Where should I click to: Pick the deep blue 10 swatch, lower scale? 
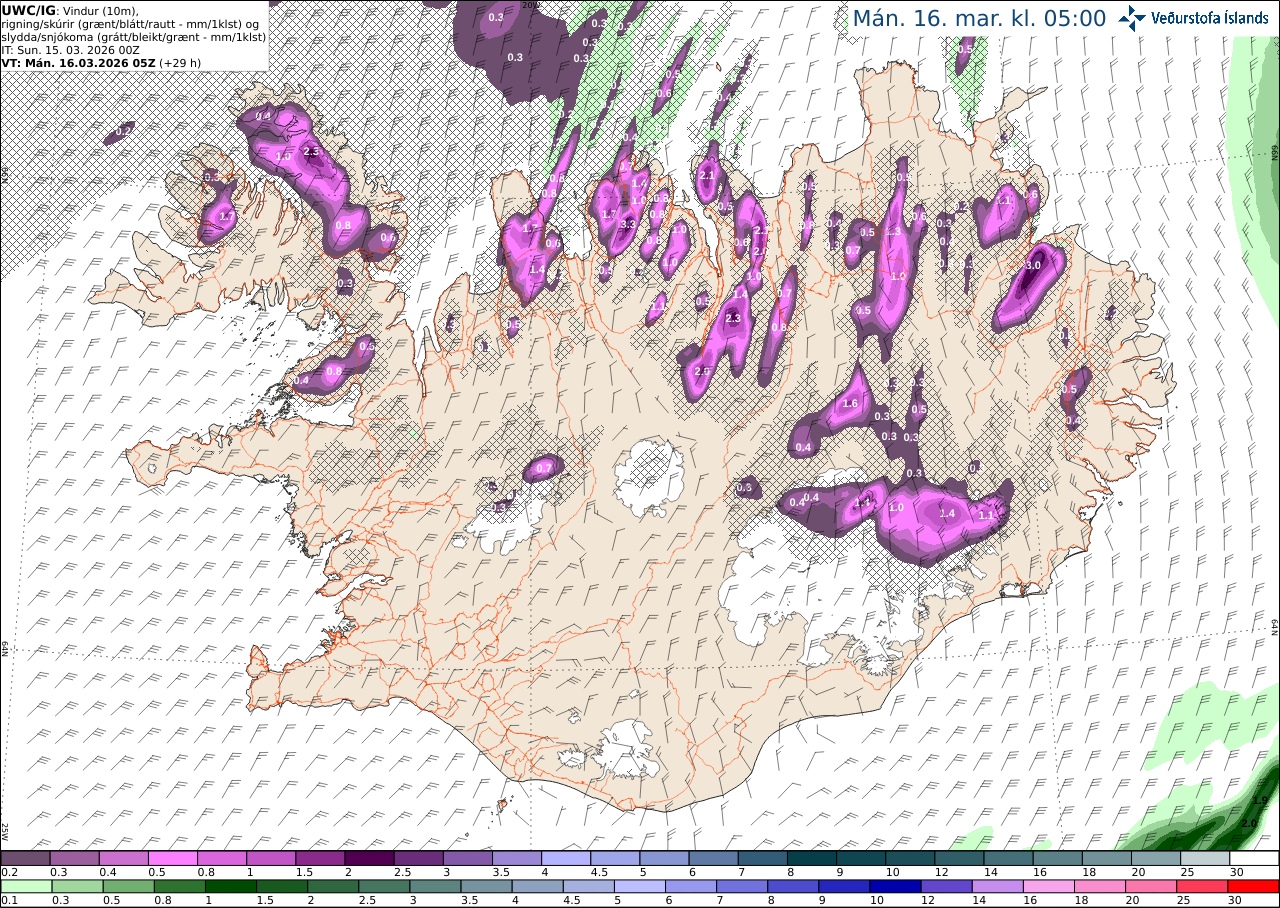(895, 886)
